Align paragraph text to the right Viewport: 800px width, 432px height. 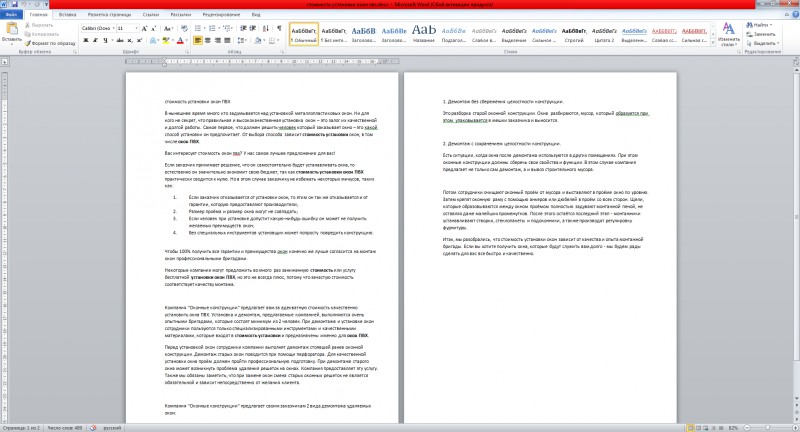tap(218, 40)
